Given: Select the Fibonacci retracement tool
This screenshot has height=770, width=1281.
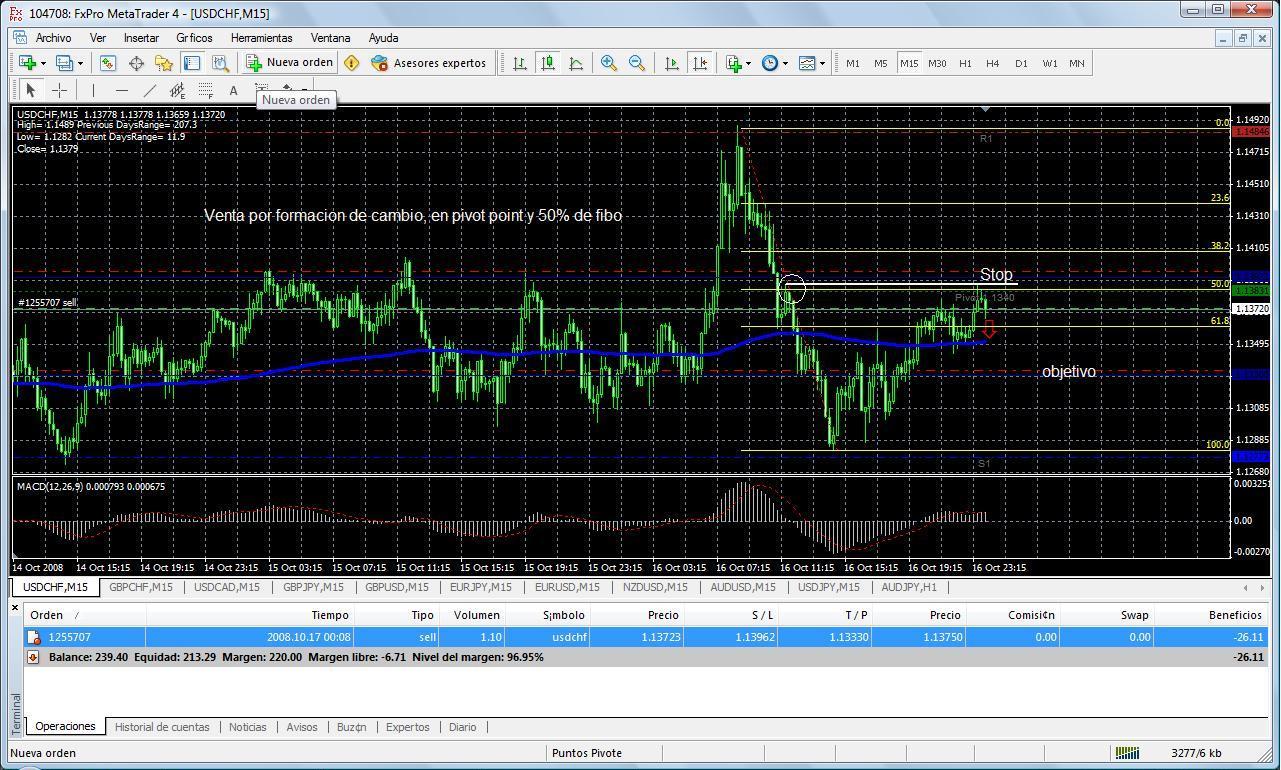Looking at the screenshot, I should (205, 90).
